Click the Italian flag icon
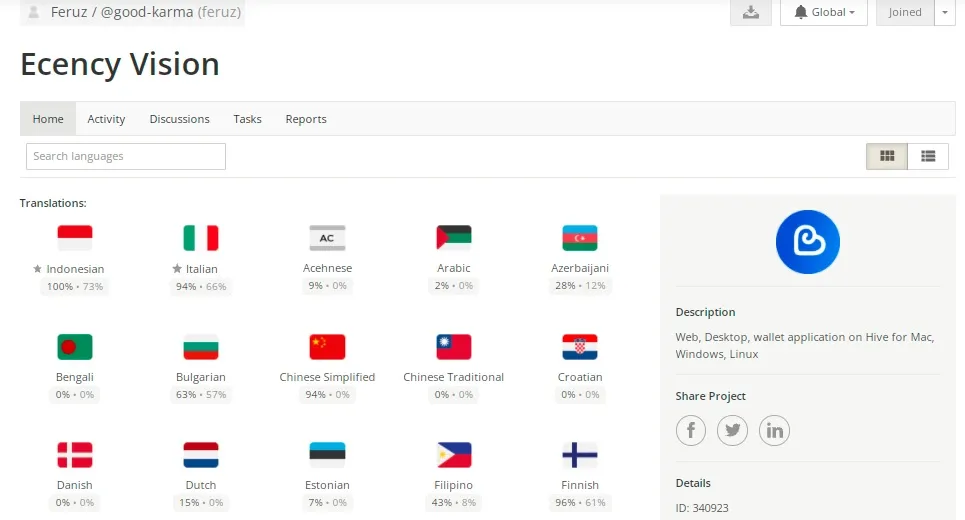The width and height of the screenshot is (965, 520). [x=201, y=238]
